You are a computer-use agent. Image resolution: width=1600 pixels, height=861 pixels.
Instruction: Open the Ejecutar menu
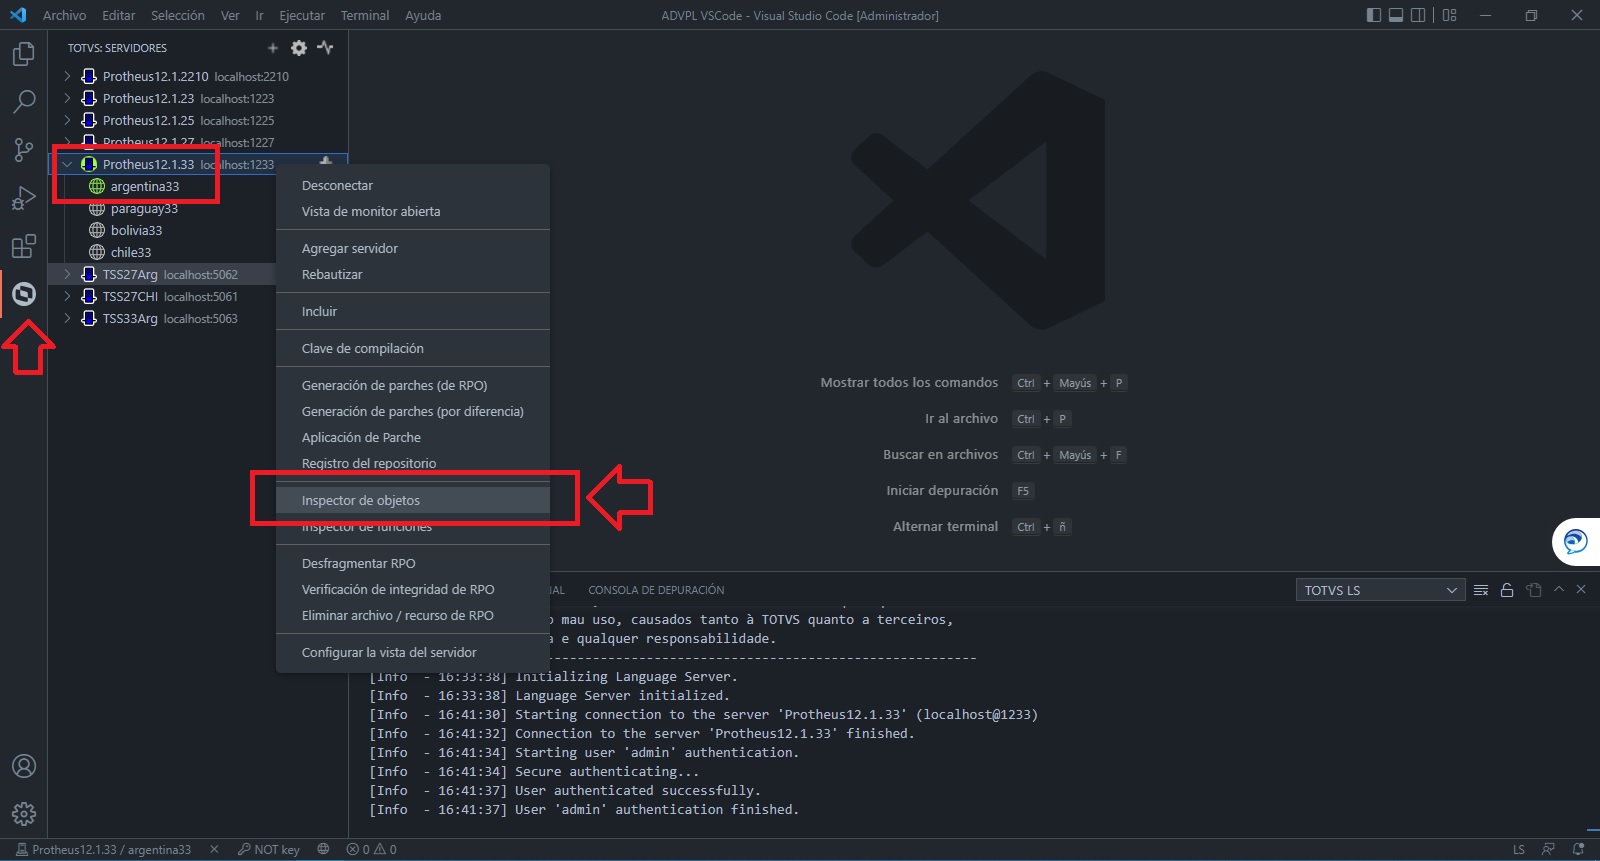tap(302, 15)
